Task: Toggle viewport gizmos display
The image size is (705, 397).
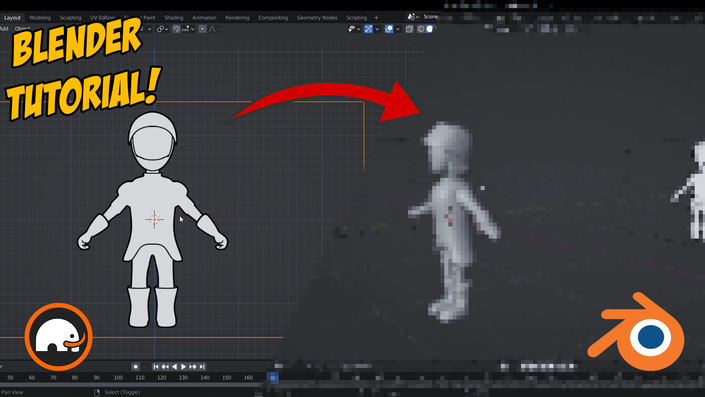Action: click(x=369, y=29)
